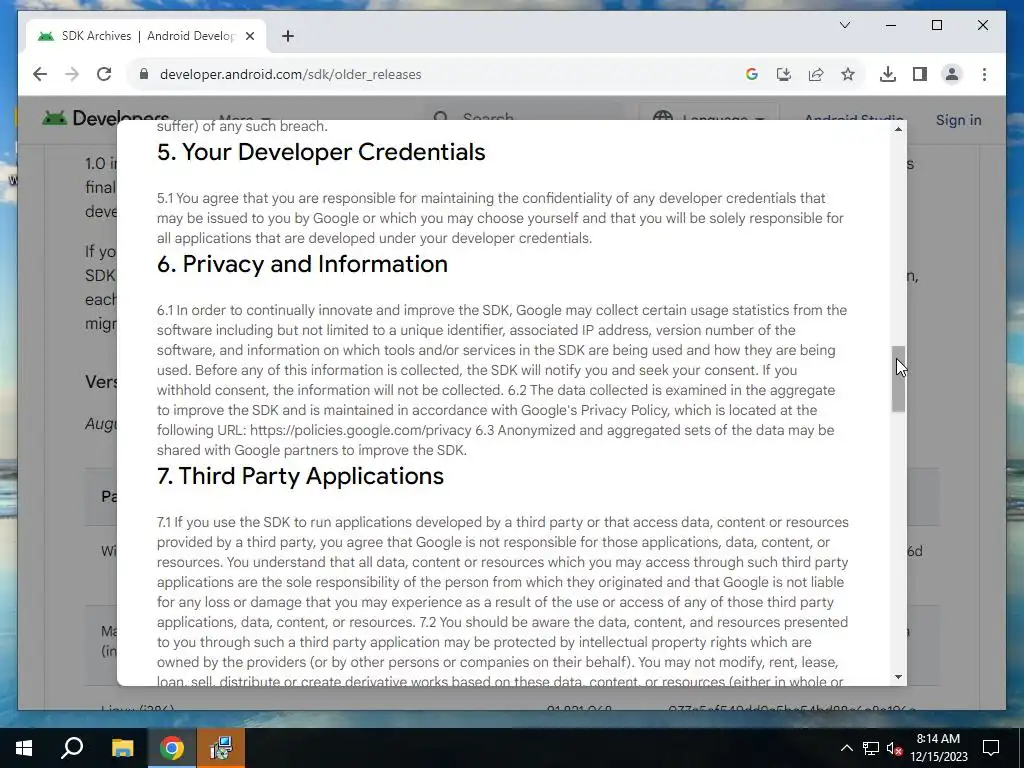
Task: Close the SDK Archives tab
Action: [x=249, y=36]
